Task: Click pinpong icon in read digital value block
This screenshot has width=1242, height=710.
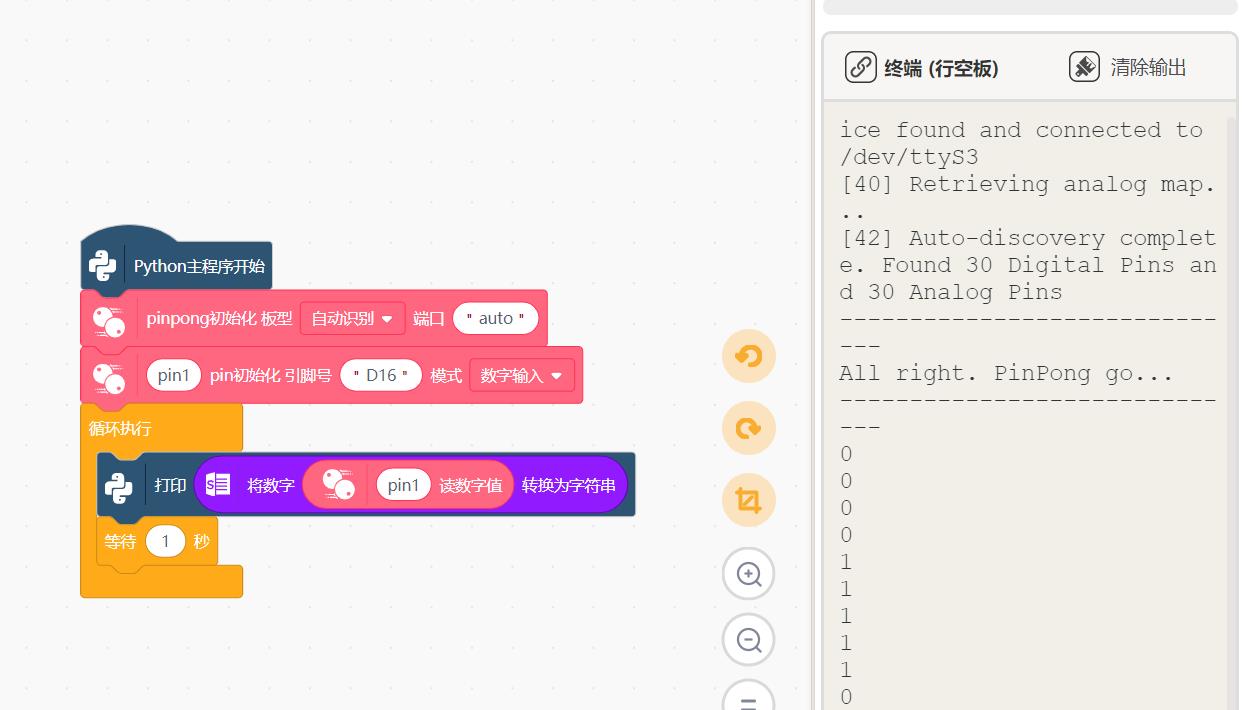Action: tap(338, 485)
